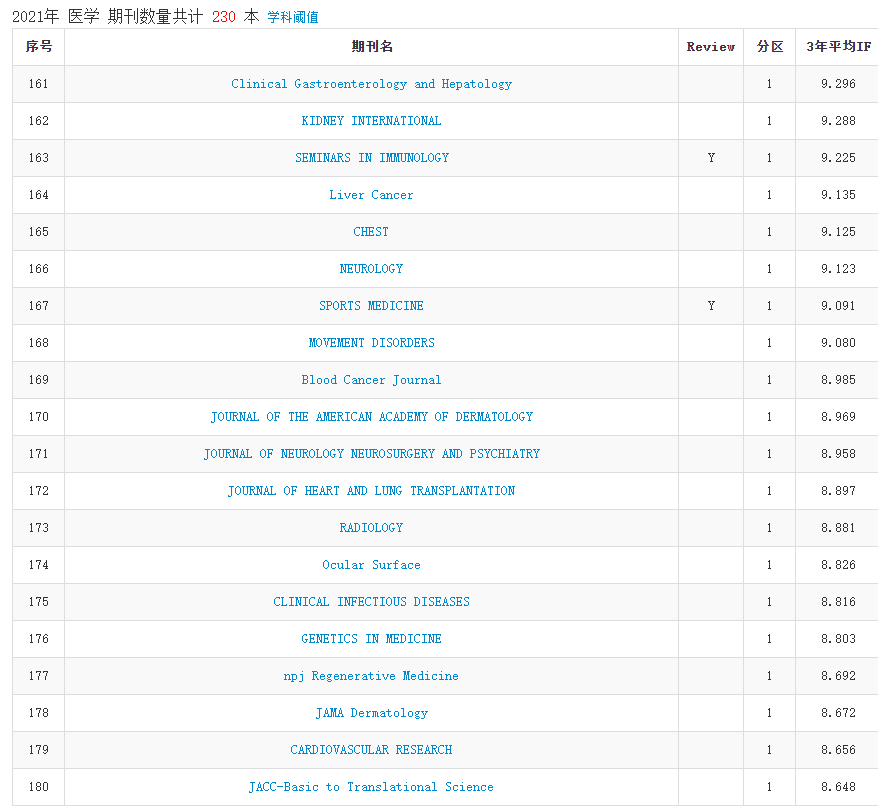Open Journal of Heart and Lung Transplantation
878x806 pixels.
point(371,491)
